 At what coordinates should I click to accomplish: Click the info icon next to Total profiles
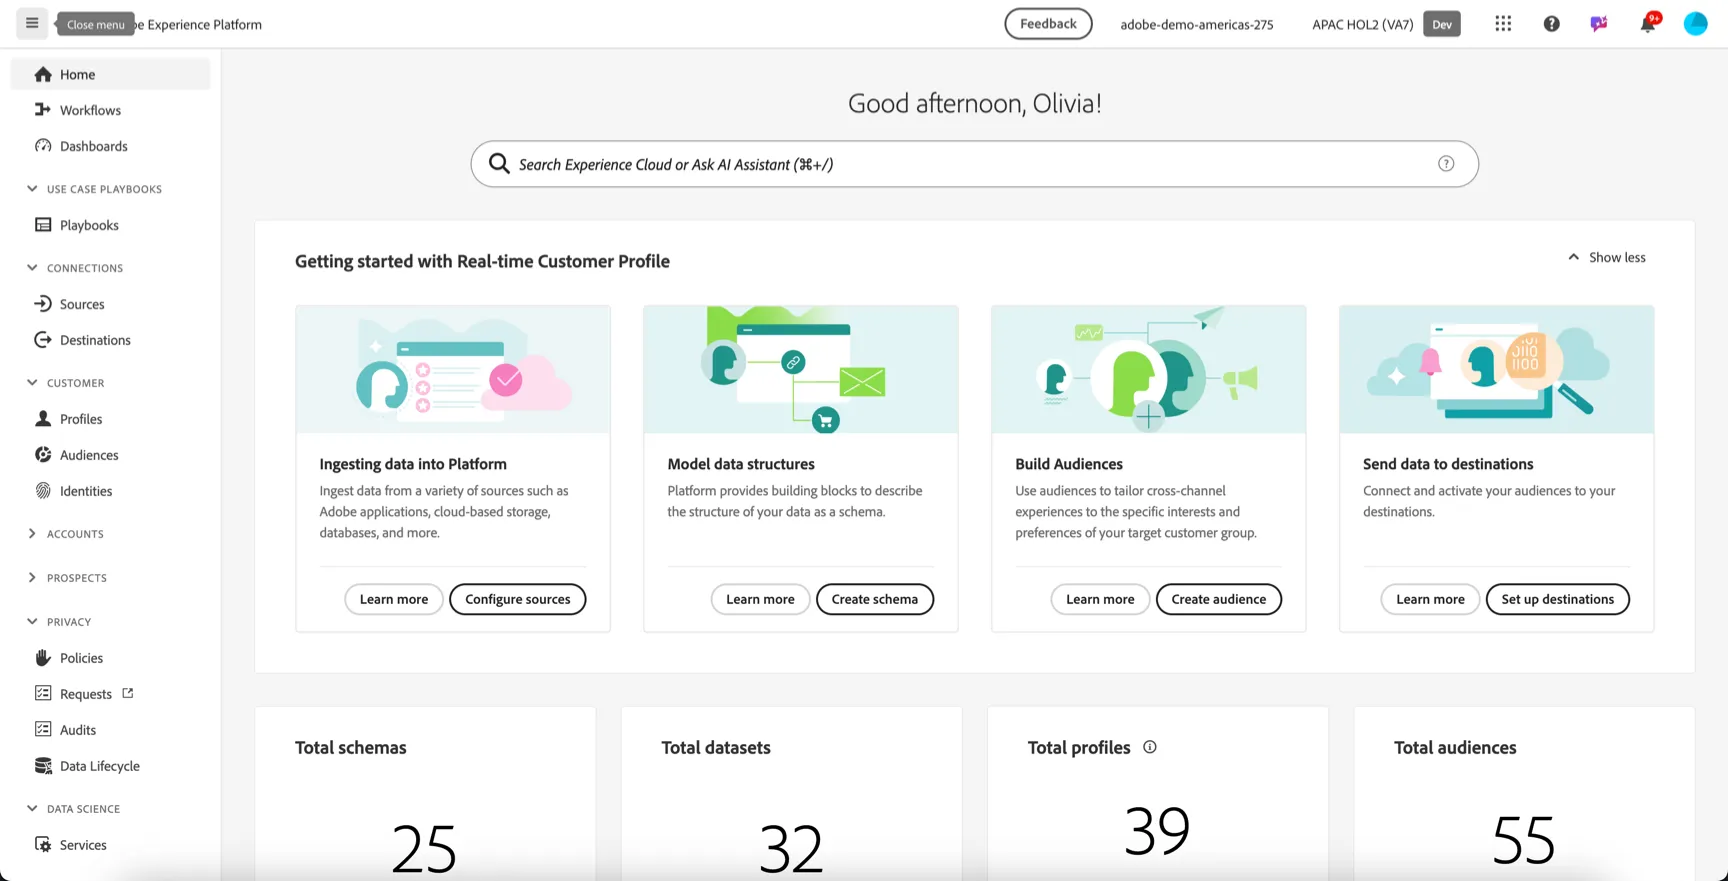tap(1150, 747)
